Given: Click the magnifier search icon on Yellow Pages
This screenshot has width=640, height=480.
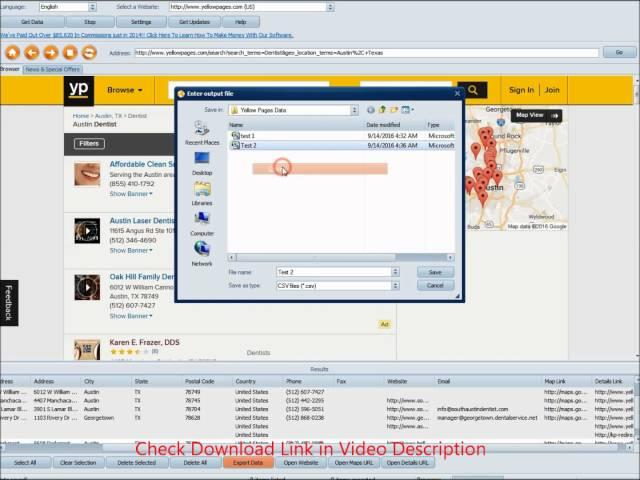Looking at the screenshot, I should click(472, 90).
